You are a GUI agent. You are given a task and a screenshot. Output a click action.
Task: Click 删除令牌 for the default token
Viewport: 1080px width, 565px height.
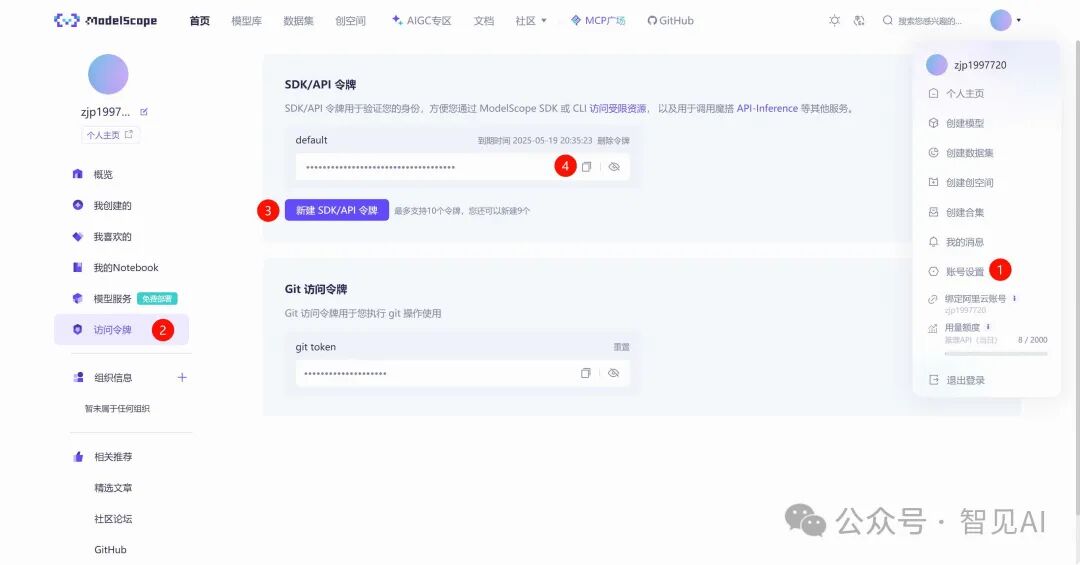(x=613, y=141)
